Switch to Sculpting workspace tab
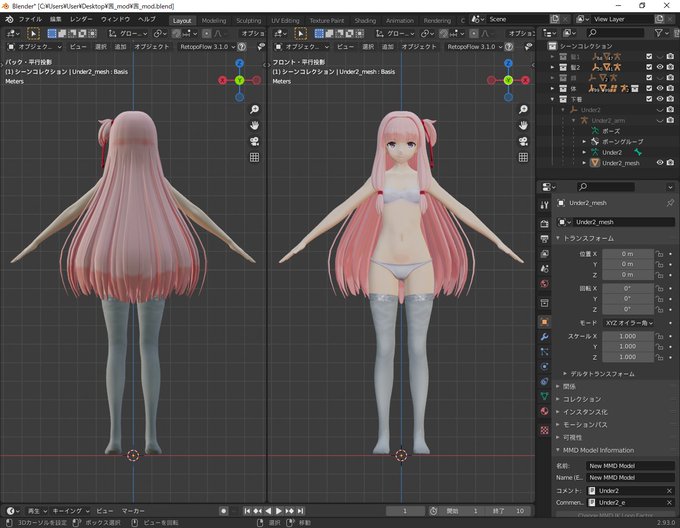 248,20
